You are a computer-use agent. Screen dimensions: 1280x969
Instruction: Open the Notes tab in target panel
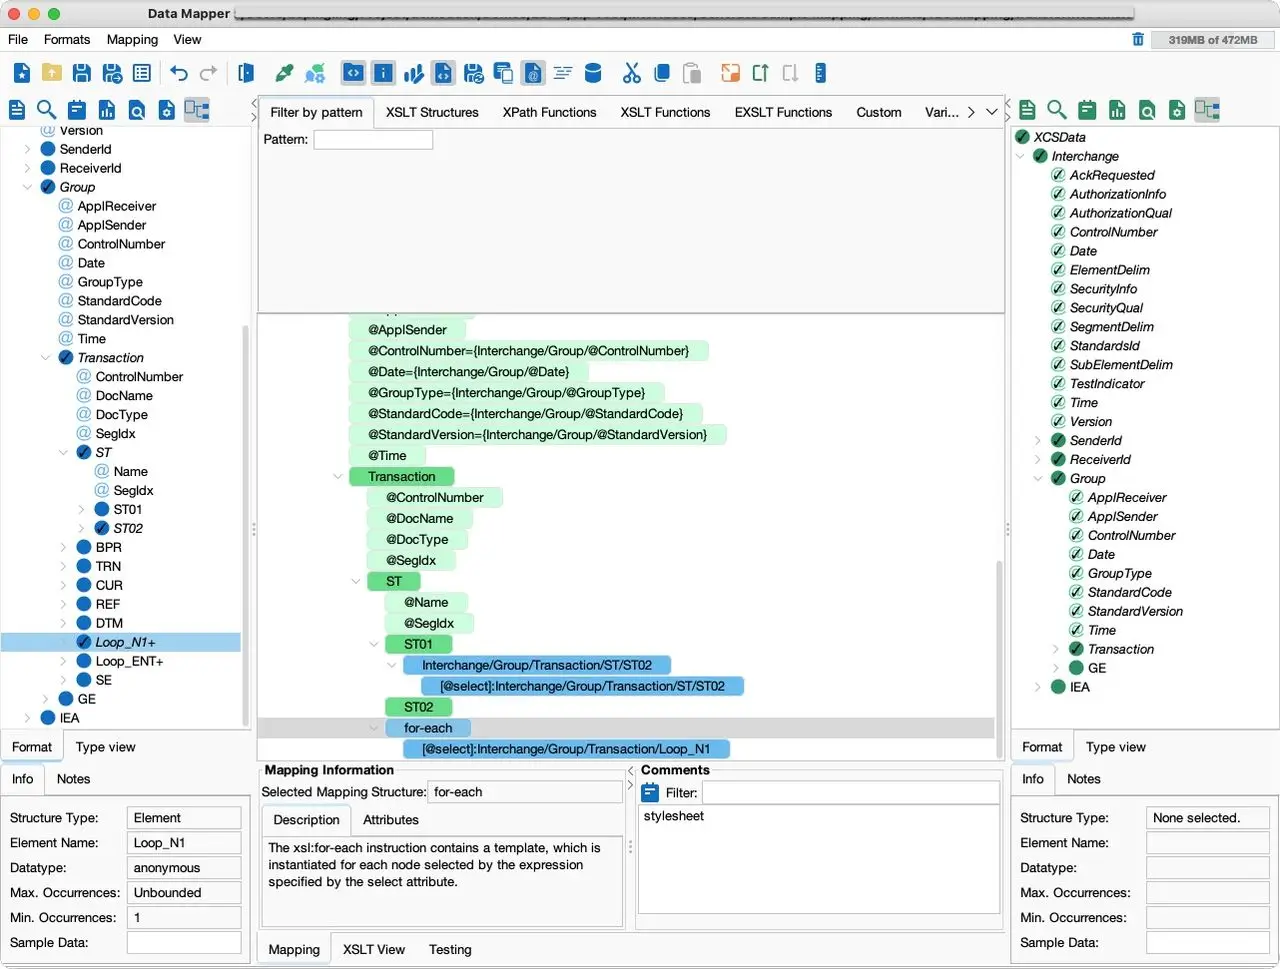[x=1084, y=779]
